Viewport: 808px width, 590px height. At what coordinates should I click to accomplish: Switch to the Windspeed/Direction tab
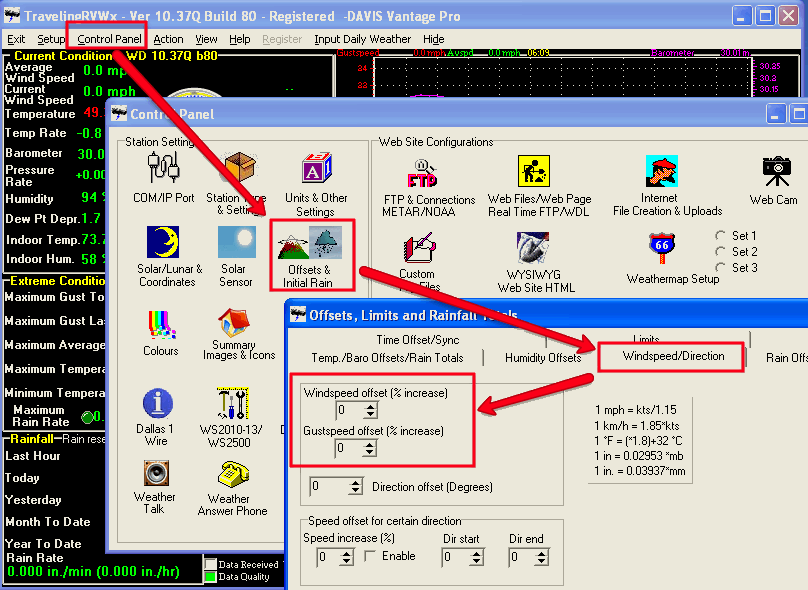[673, 356]
